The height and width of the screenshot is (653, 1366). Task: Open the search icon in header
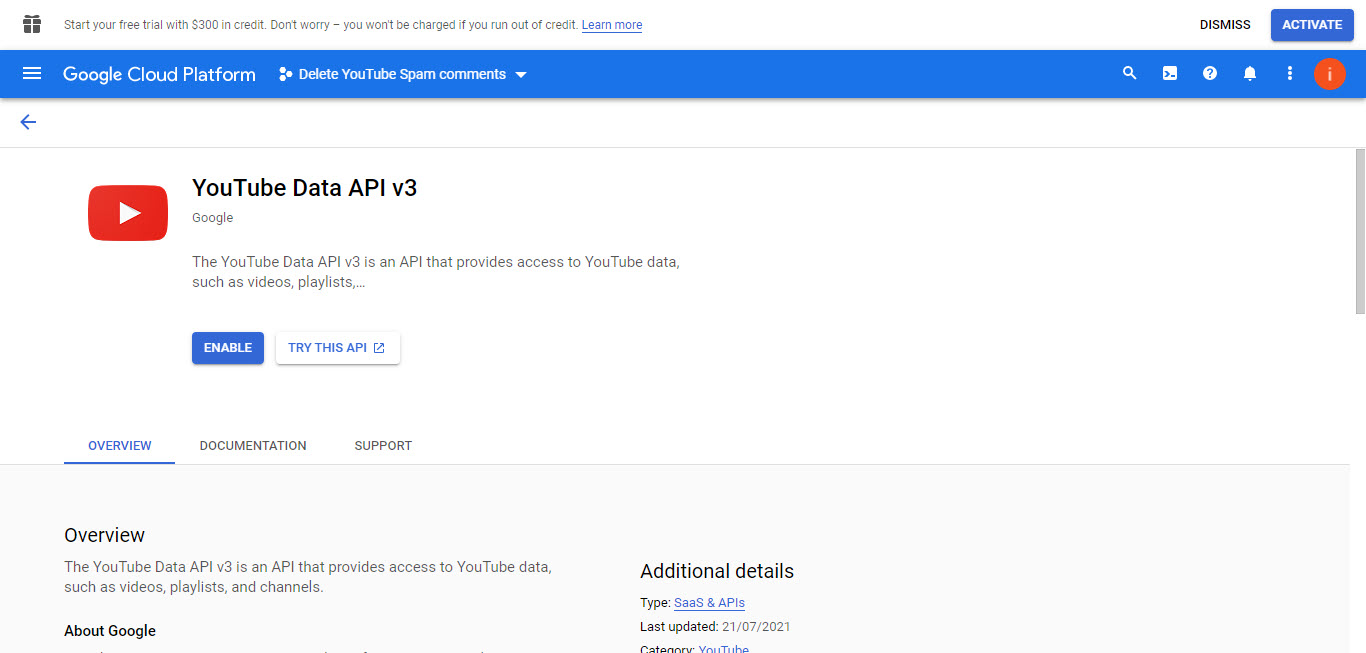1130,74
